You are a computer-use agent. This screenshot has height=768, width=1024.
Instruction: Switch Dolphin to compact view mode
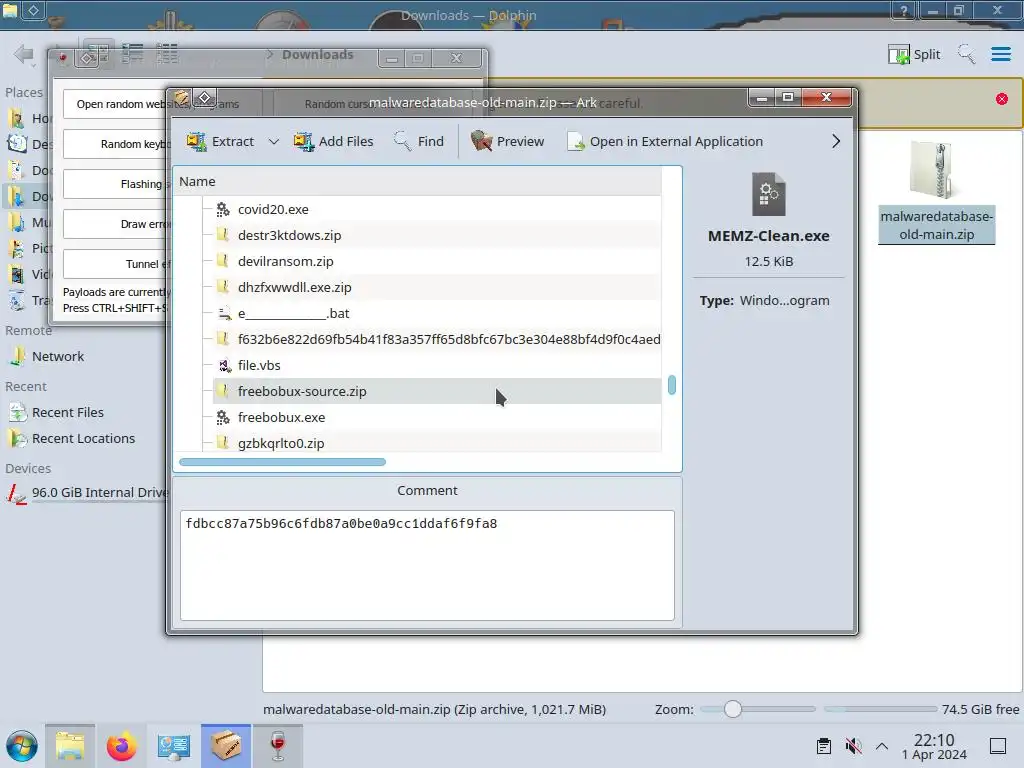click(133, 54)
